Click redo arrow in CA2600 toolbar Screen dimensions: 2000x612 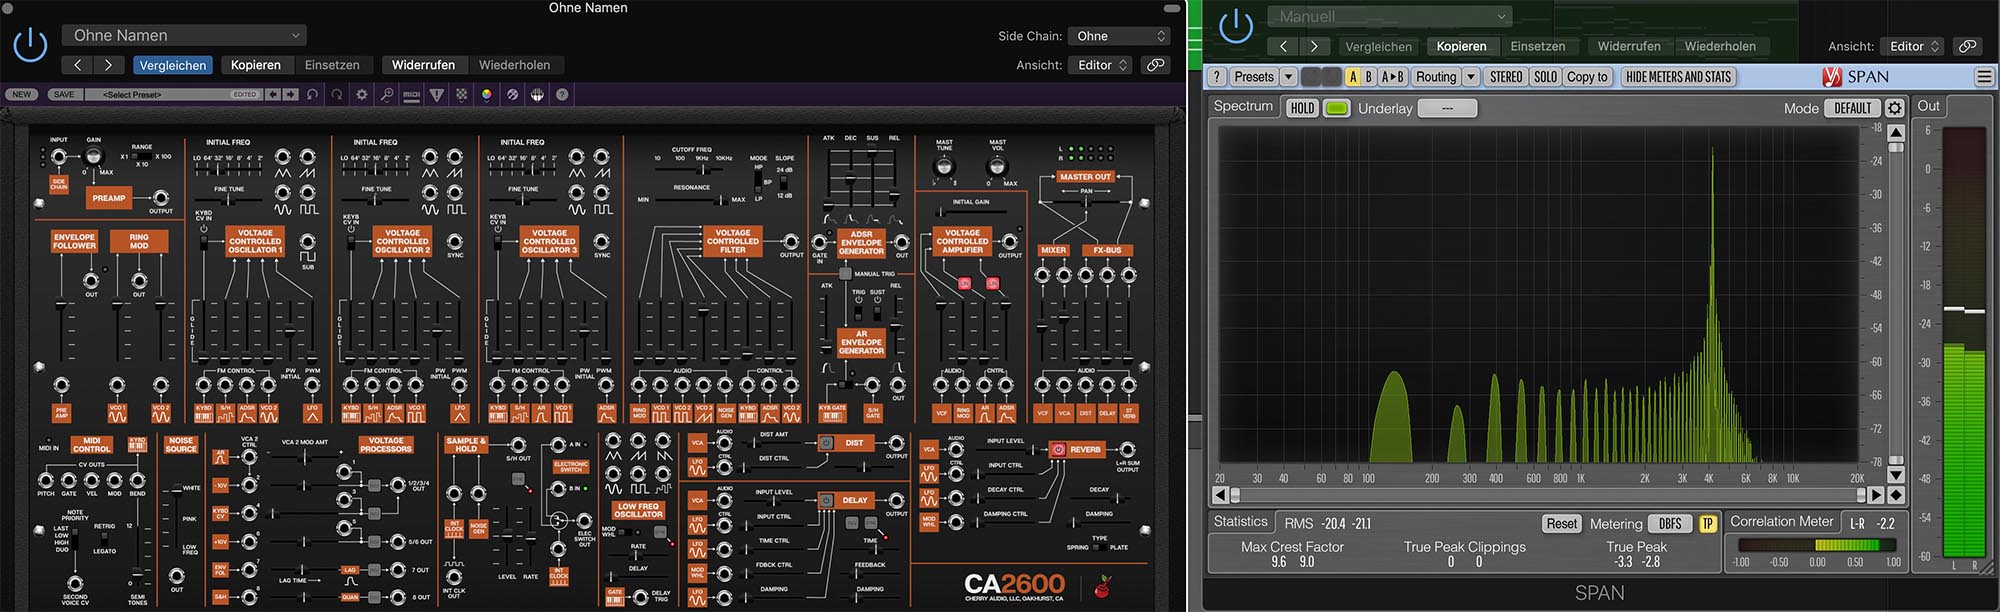pos(337,94)
